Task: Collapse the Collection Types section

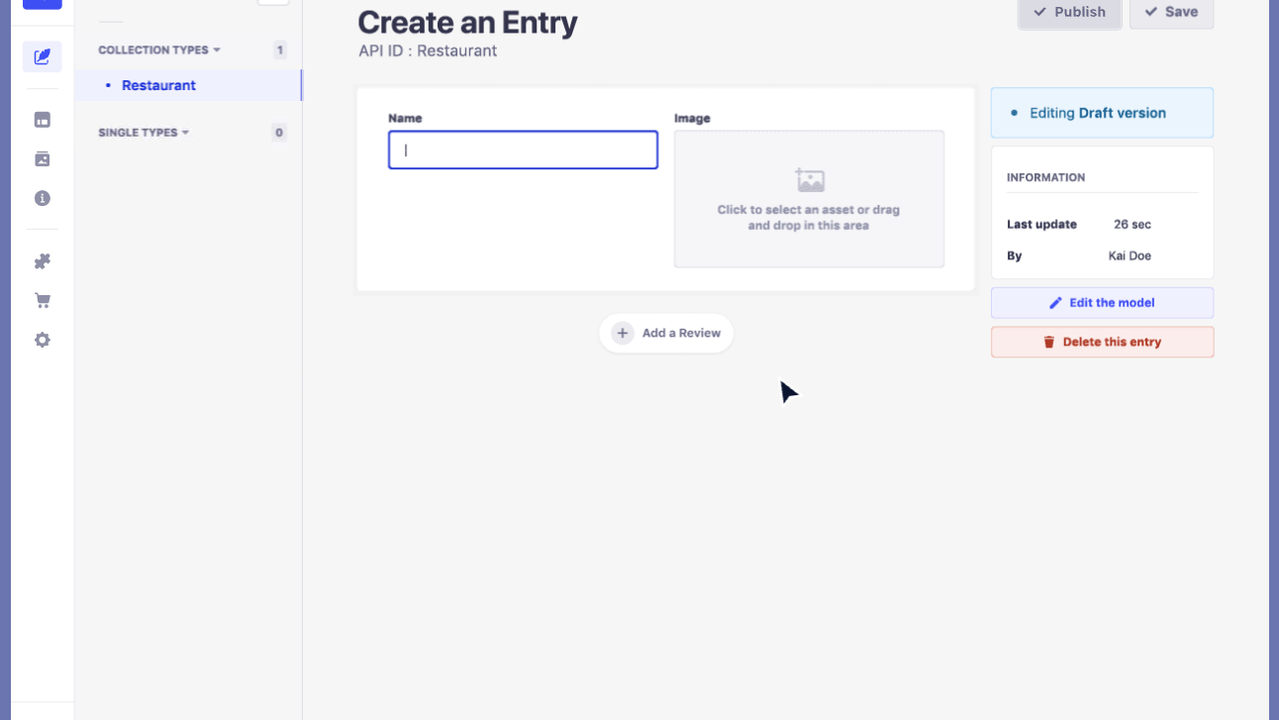Action: pos(159,50)
